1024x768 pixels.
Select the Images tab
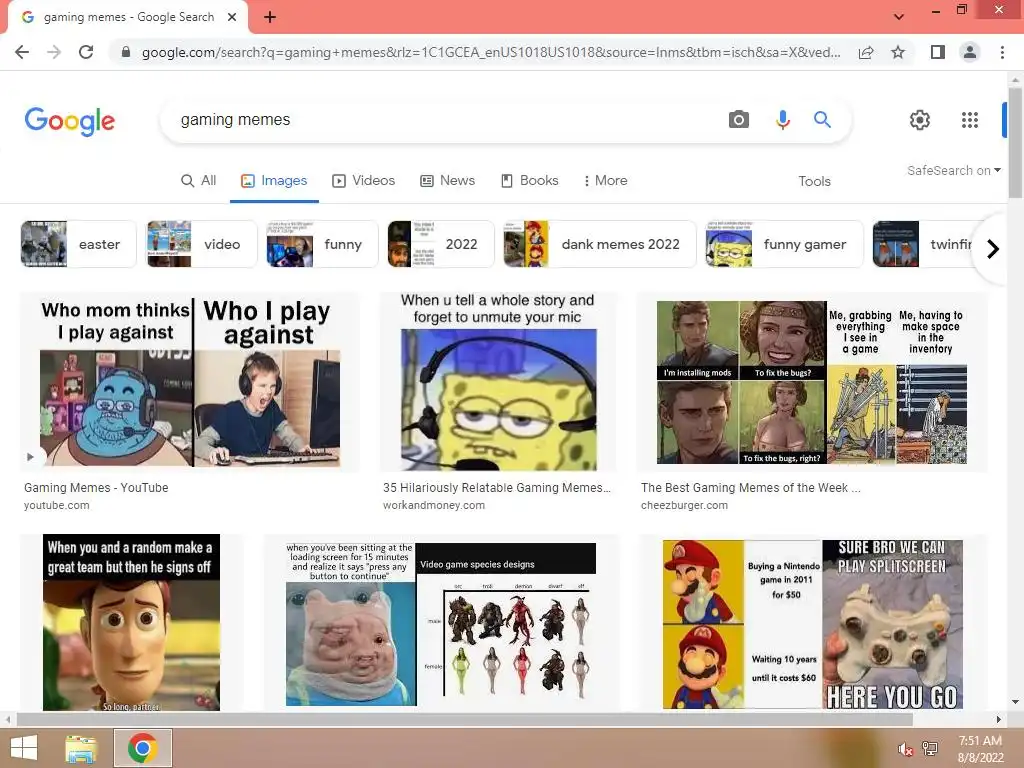click(x=274, y=180)
